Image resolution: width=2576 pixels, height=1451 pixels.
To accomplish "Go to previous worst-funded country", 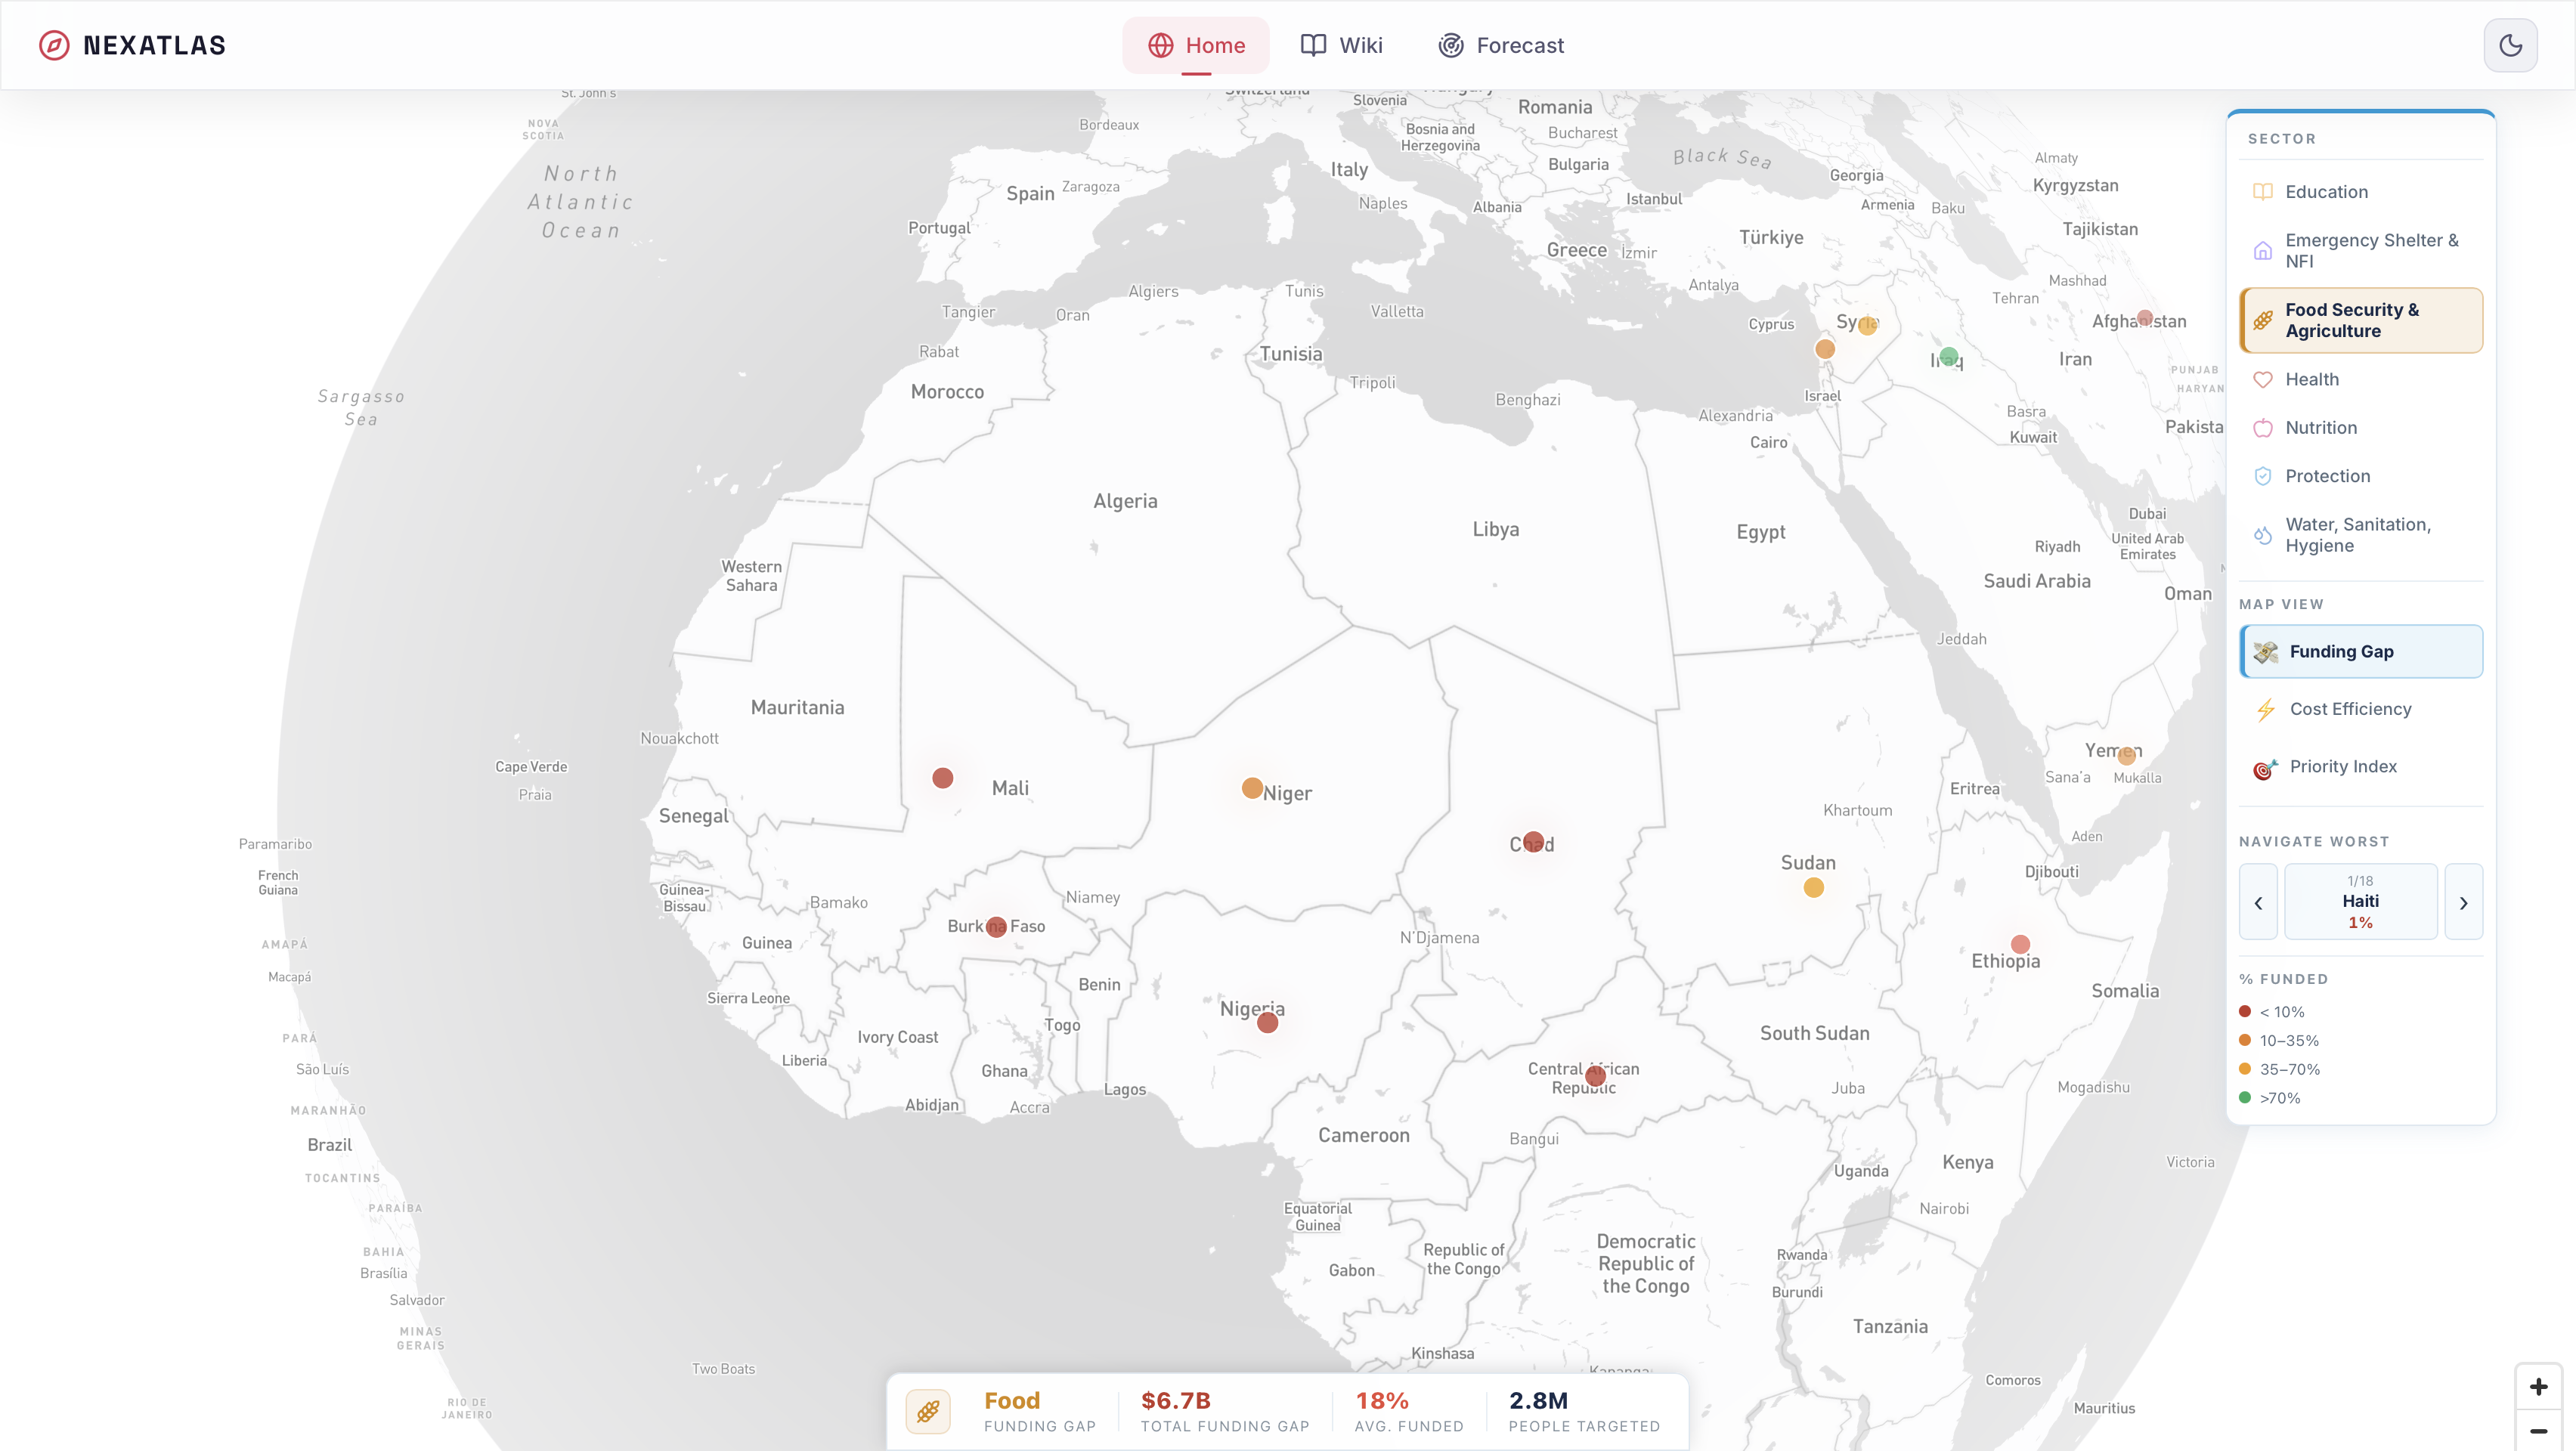I will pos(2258,902).
